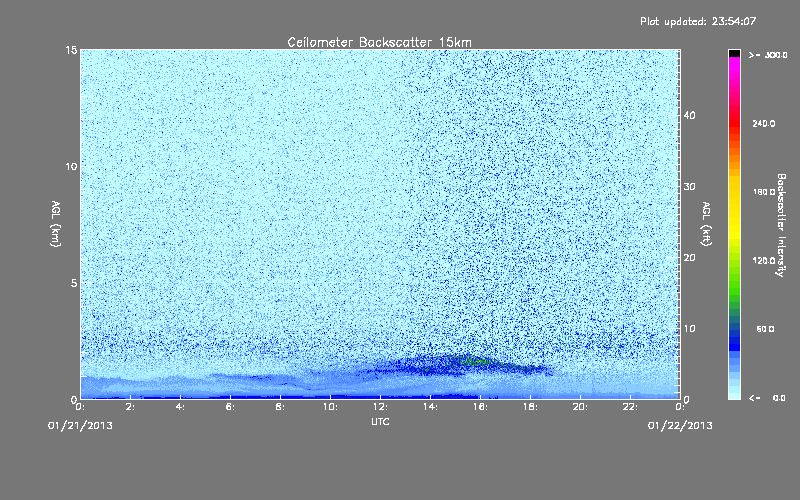The image size is (800, 500).
Task: Select the '4:' UTC hour tick
Action: click(x=181, y=407)
